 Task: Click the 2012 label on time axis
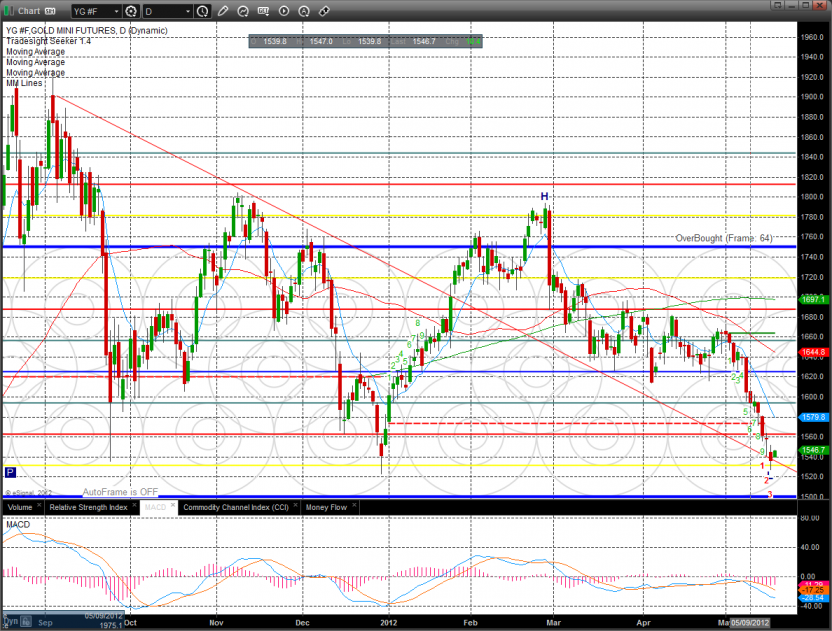[388, 623]
